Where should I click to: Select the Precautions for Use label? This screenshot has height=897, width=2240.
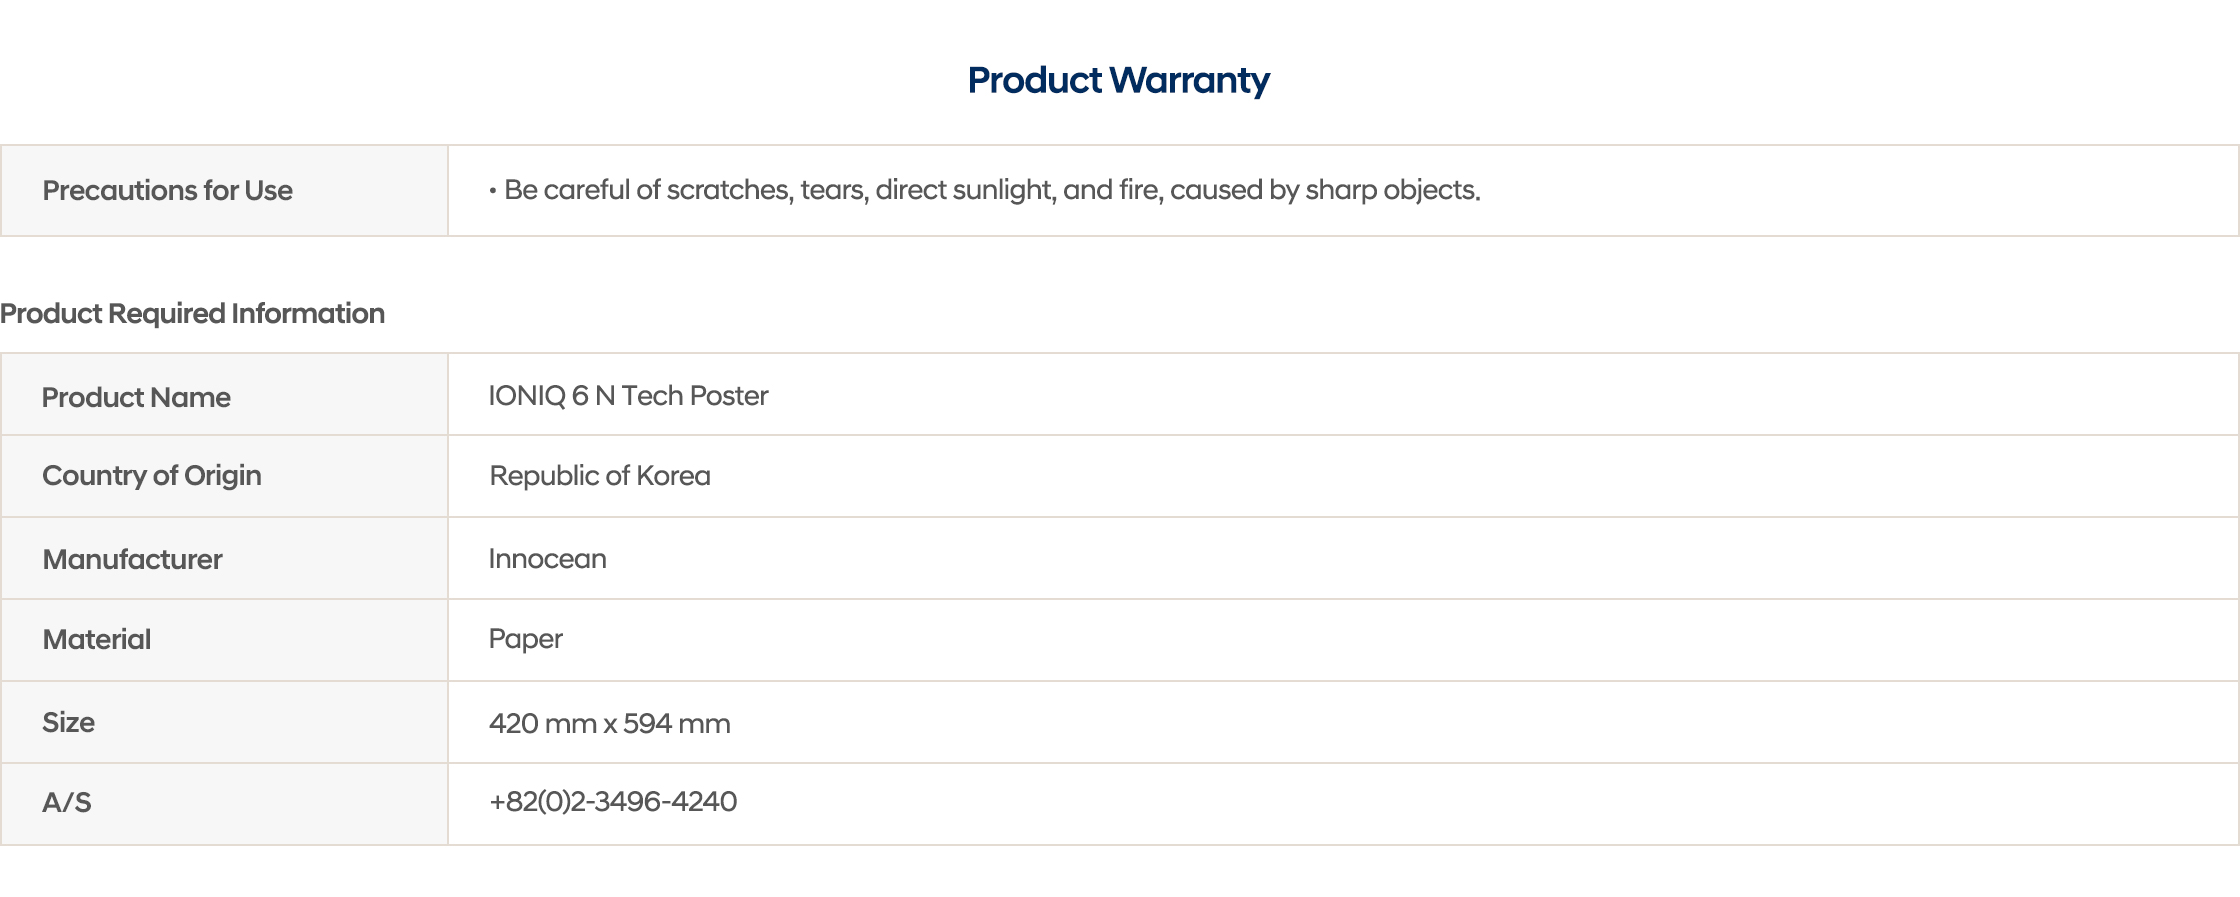(167, 190)
